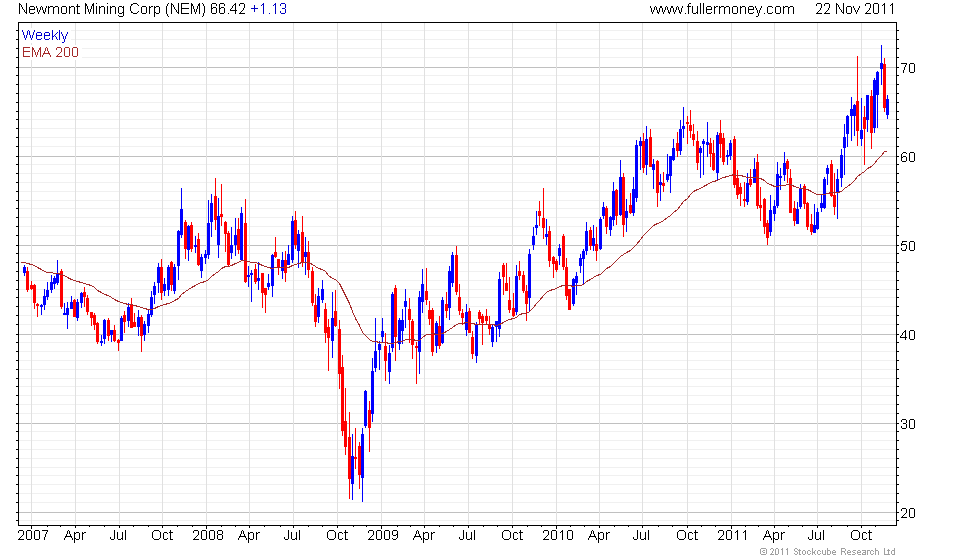The width and height of the screenshot is (980, 560).
Task: Click the 40 price axis label
Action: pyautogui.click(x=908, y=336)
